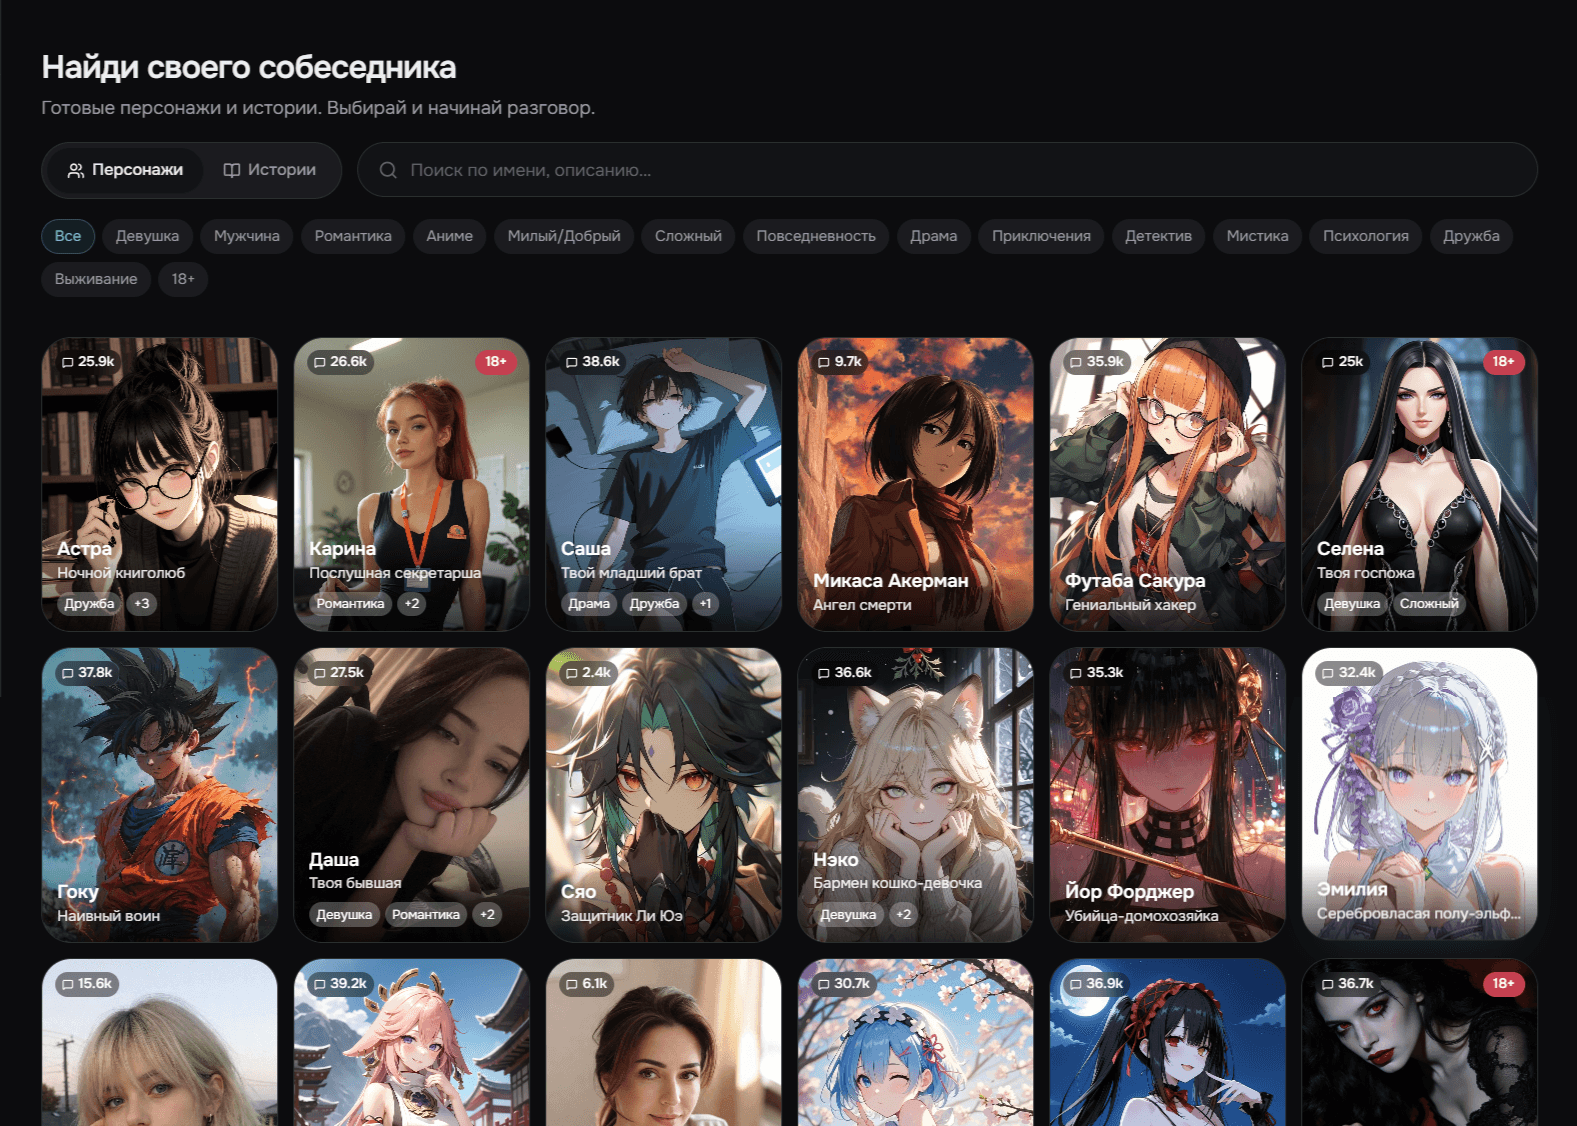Click the 27.5k chat count on Даша card
This screenshot has height=1126, width=1577.
pos(340,673)
